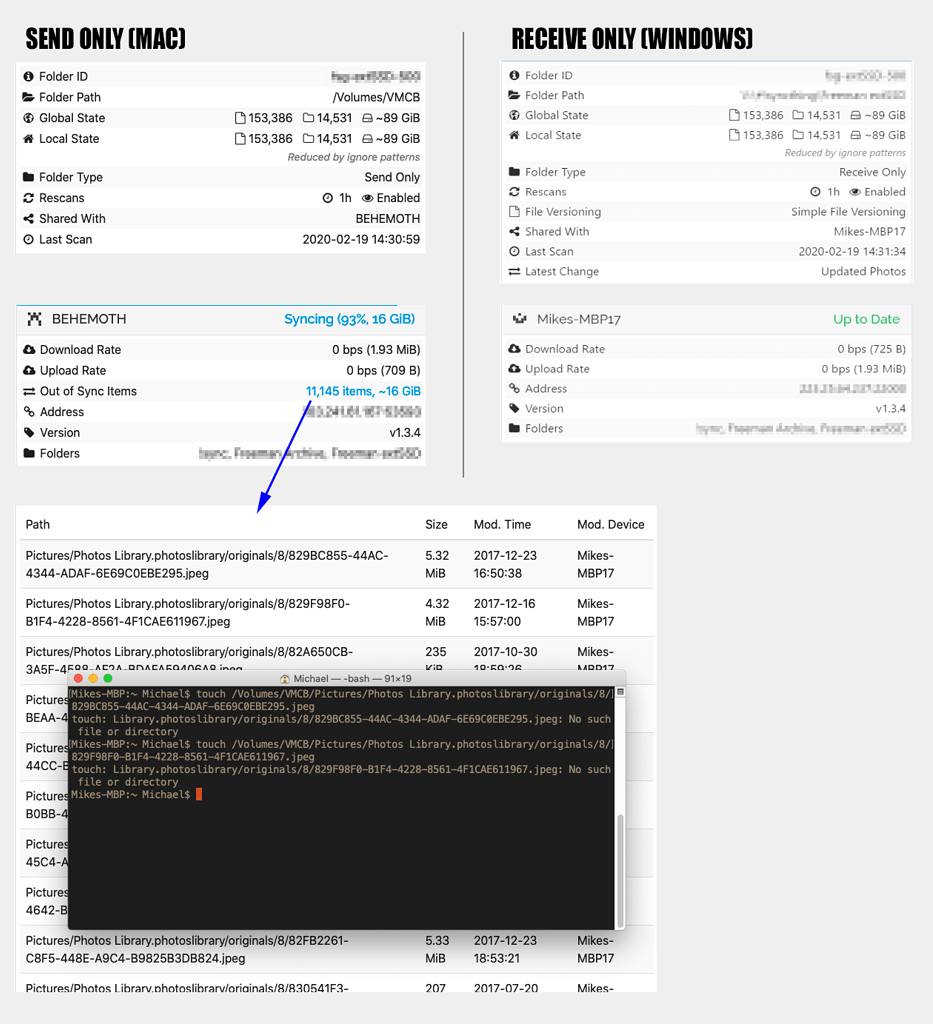This screenshot has width=933, height=1024.
Task: Click the Simple File Versioning value
Action: coord(848,212)
